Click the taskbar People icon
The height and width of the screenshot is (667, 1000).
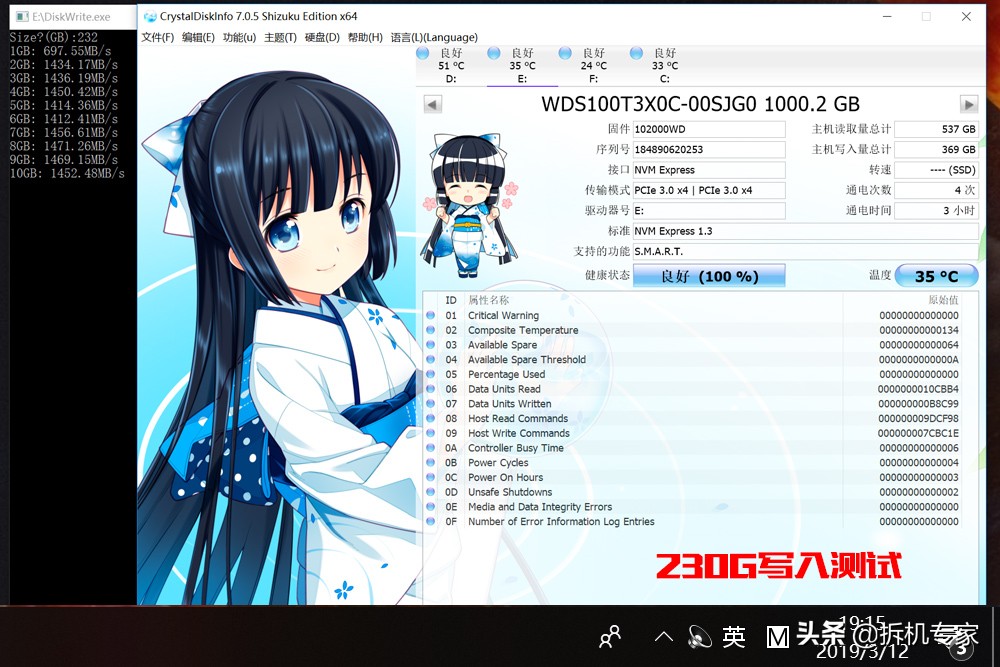coord(609,635)
